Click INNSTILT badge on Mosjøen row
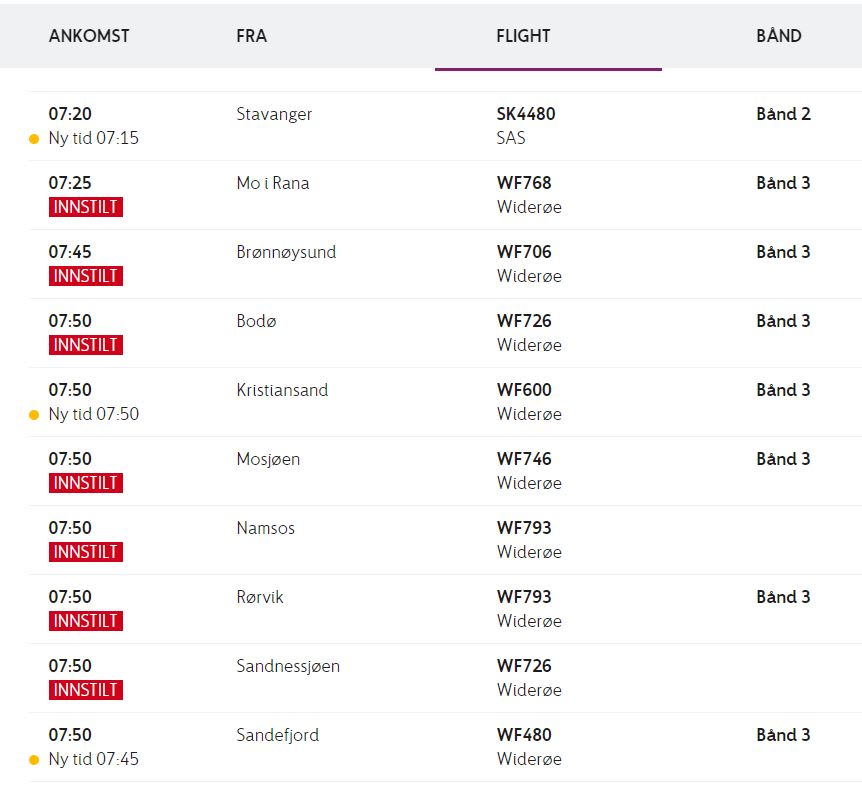862x790 pixels. 86,483
